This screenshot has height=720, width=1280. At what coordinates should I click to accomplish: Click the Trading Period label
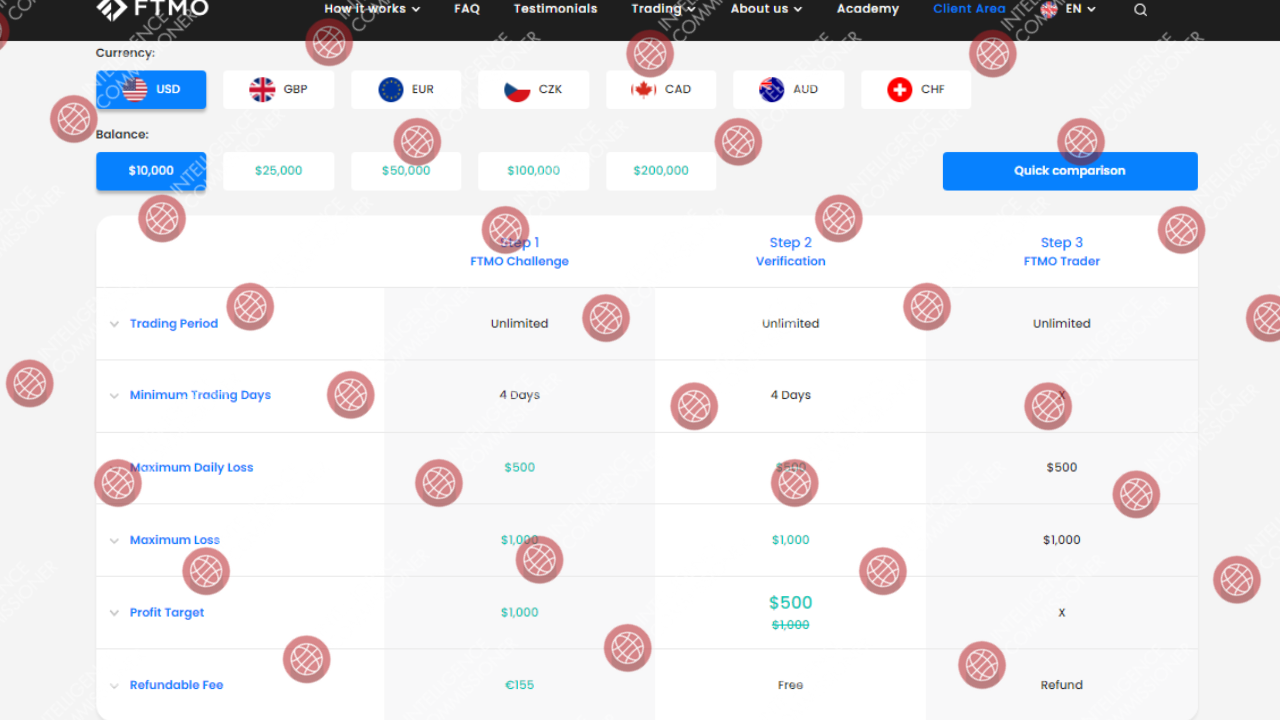(x=174, y=324)
